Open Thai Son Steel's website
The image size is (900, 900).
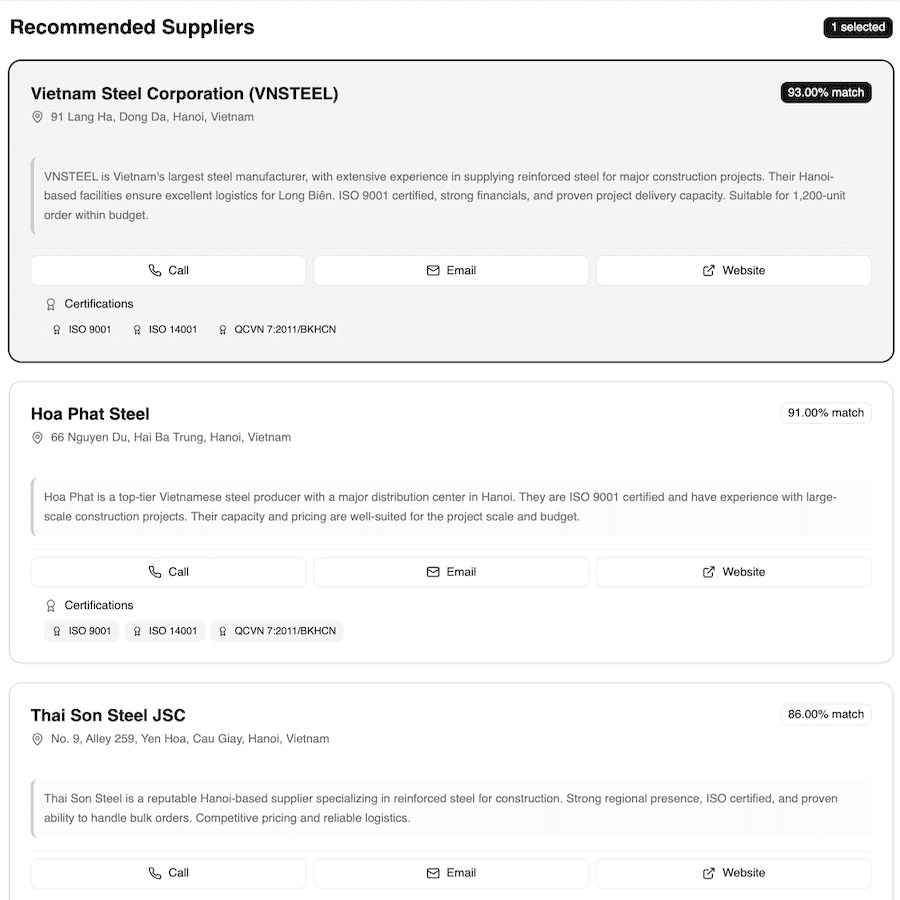(x=734, y=873)
